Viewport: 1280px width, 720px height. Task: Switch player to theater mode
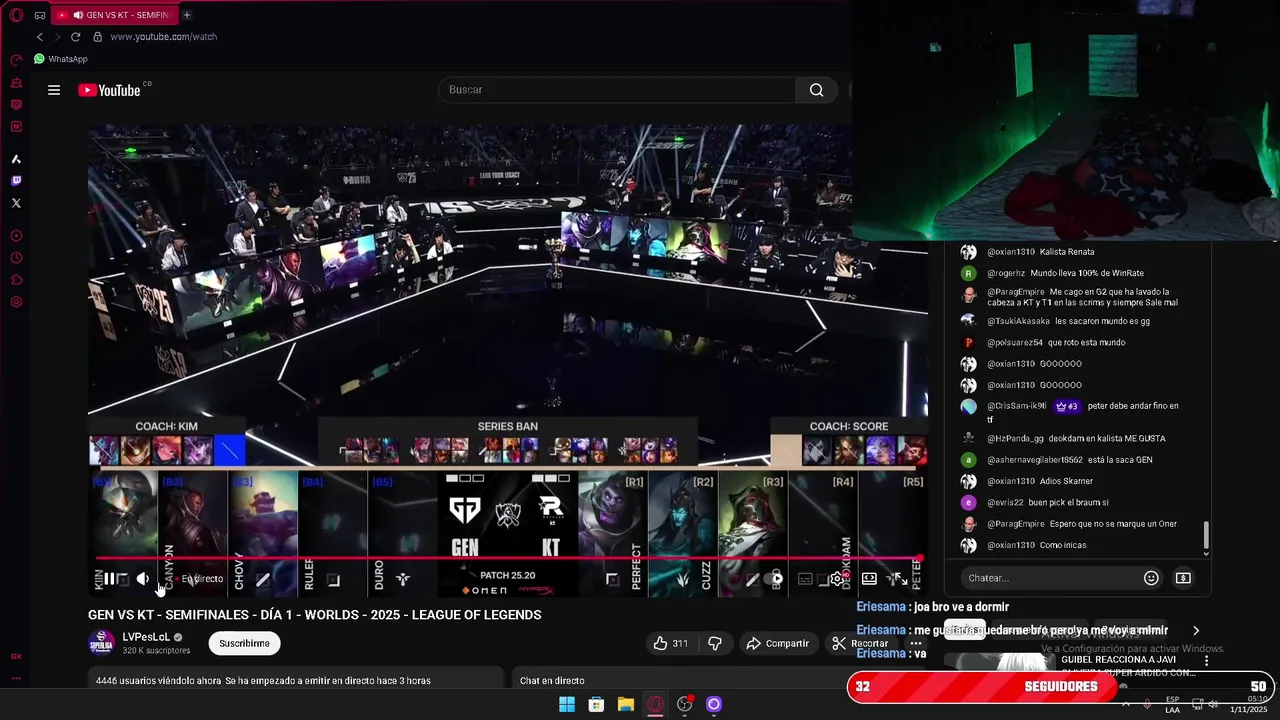869,578
